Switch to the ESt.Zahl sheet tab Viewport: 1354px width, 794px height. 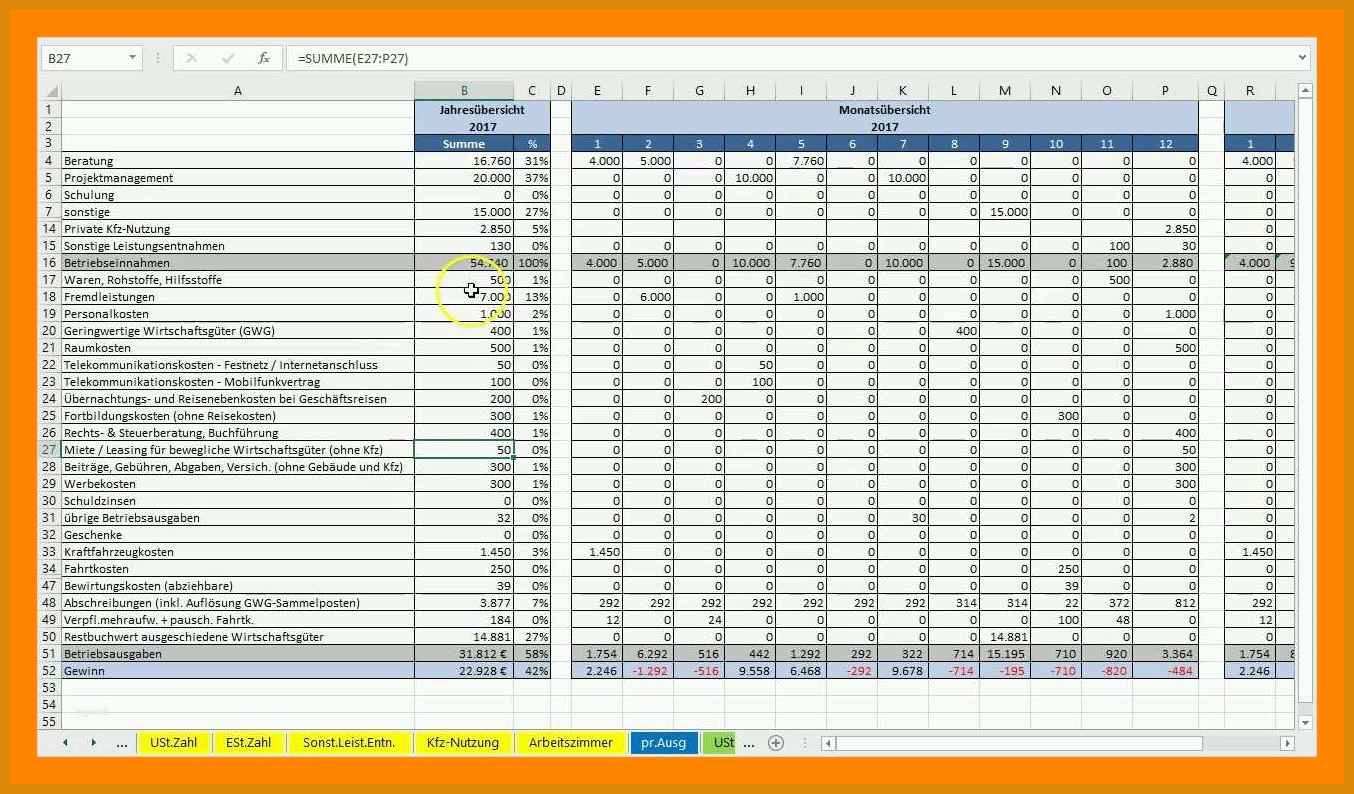tap(248, 743)
